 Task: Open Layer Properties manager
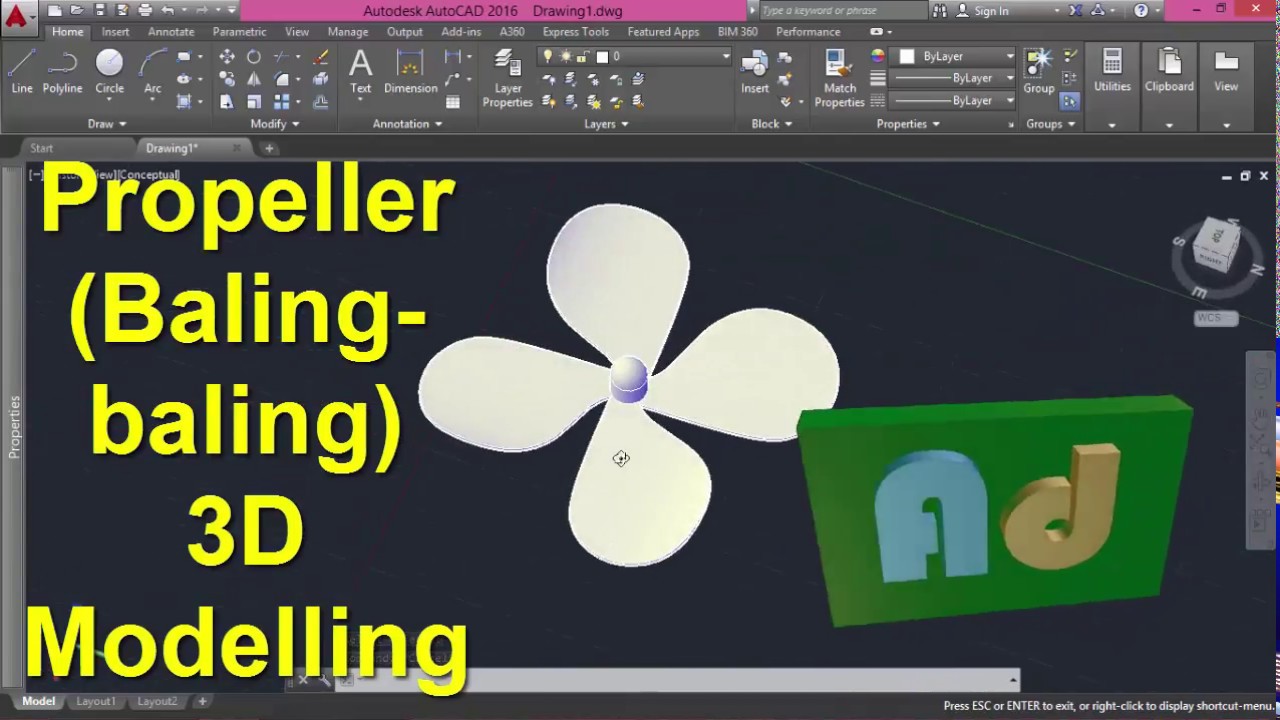tap(507, 78)
